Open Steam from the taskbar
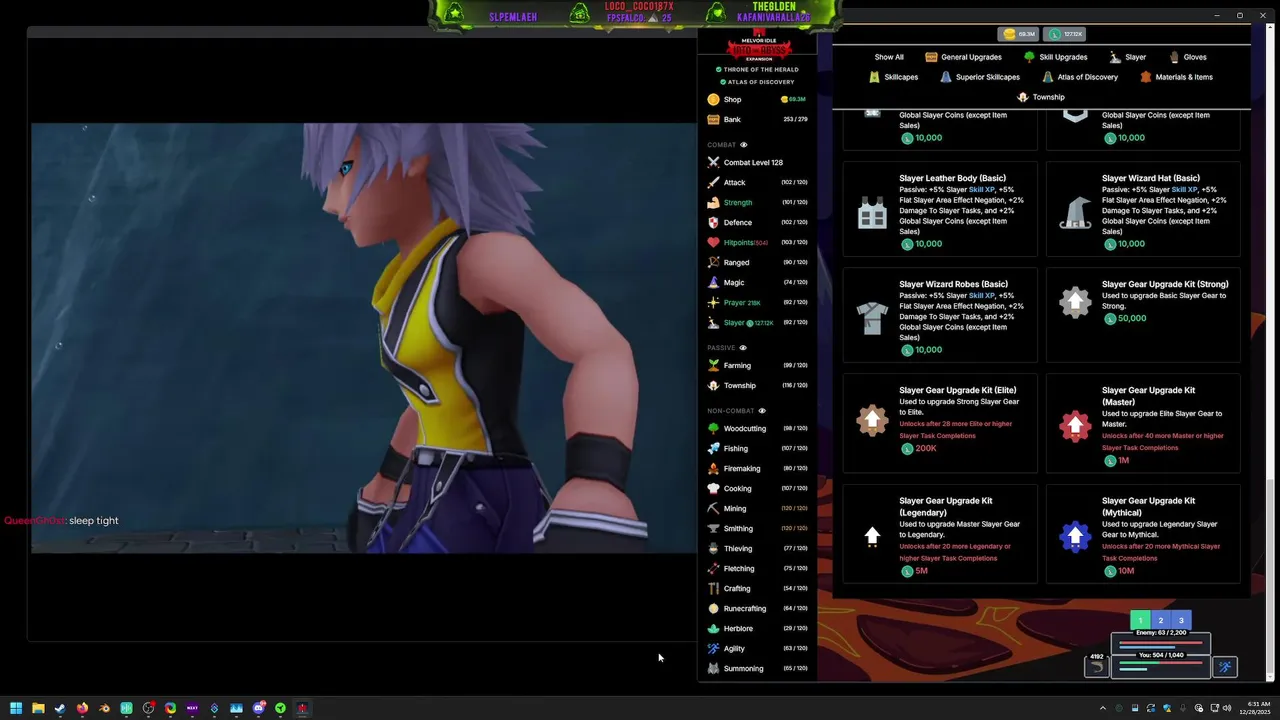This screenshot has height=720, width=1280. tap(60, 708)
